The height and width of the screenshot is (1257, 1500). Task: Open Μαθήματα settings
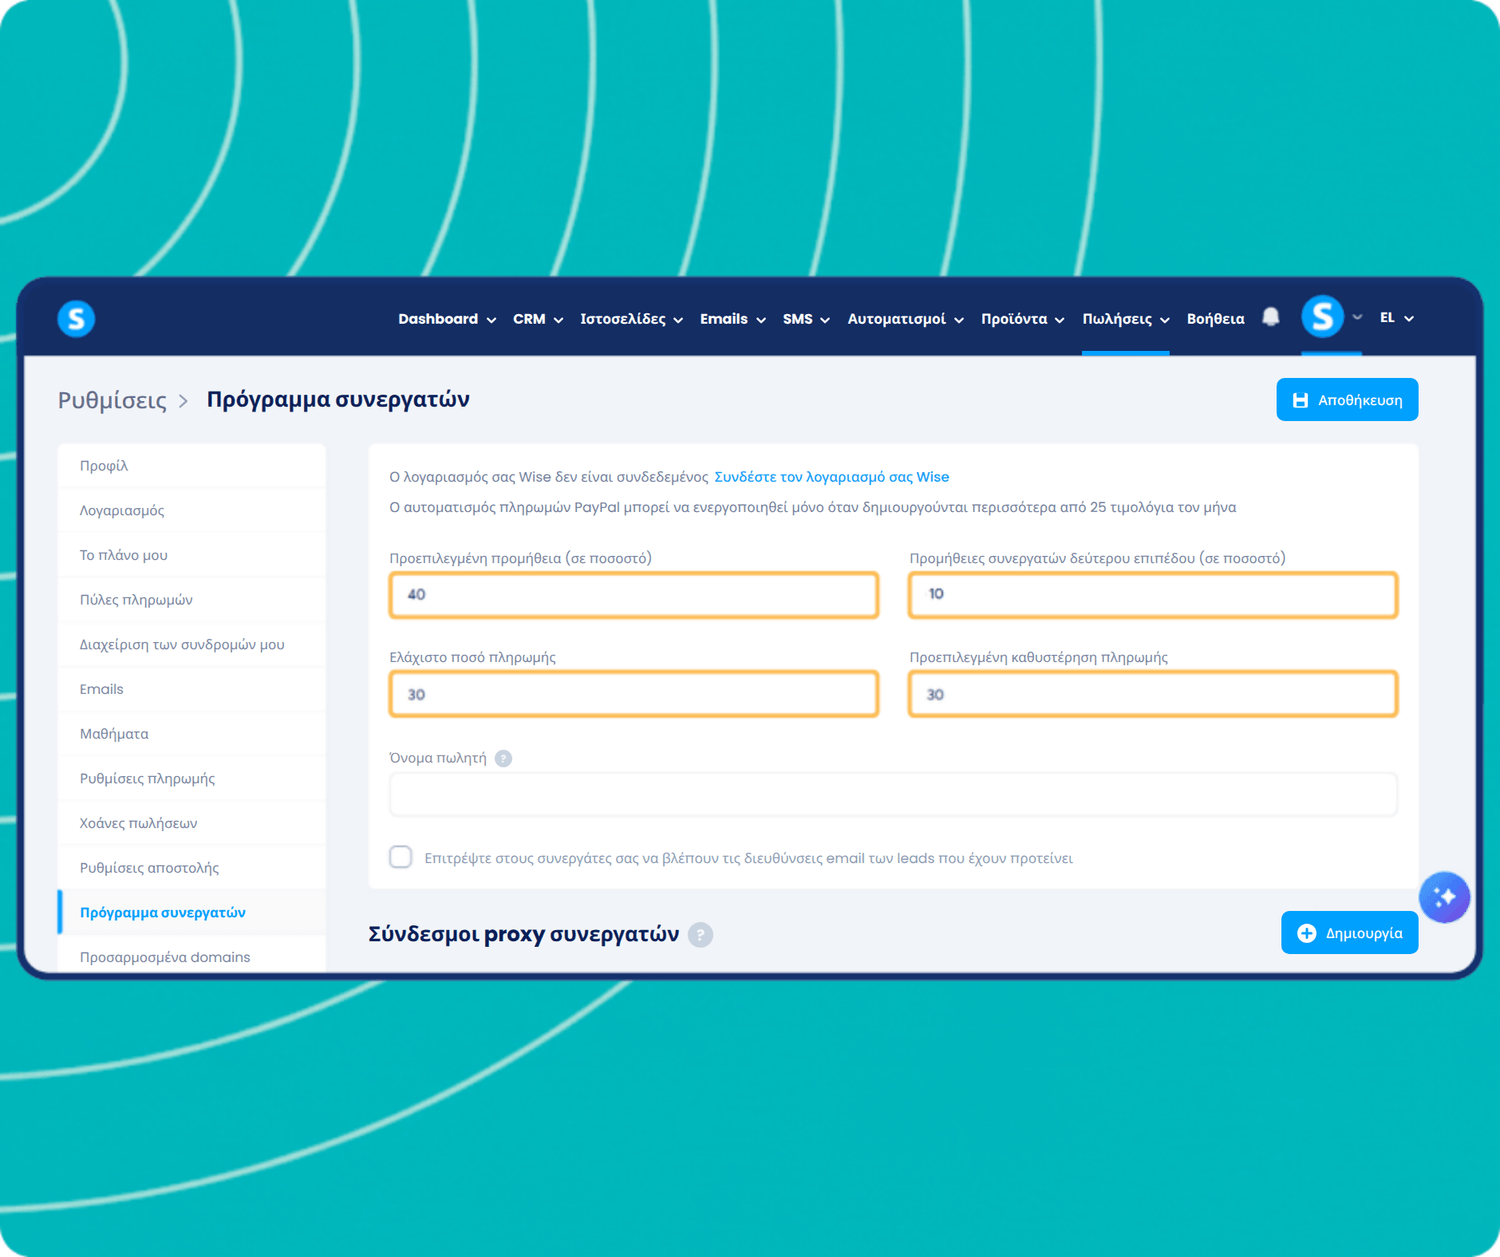coord(192,734)
